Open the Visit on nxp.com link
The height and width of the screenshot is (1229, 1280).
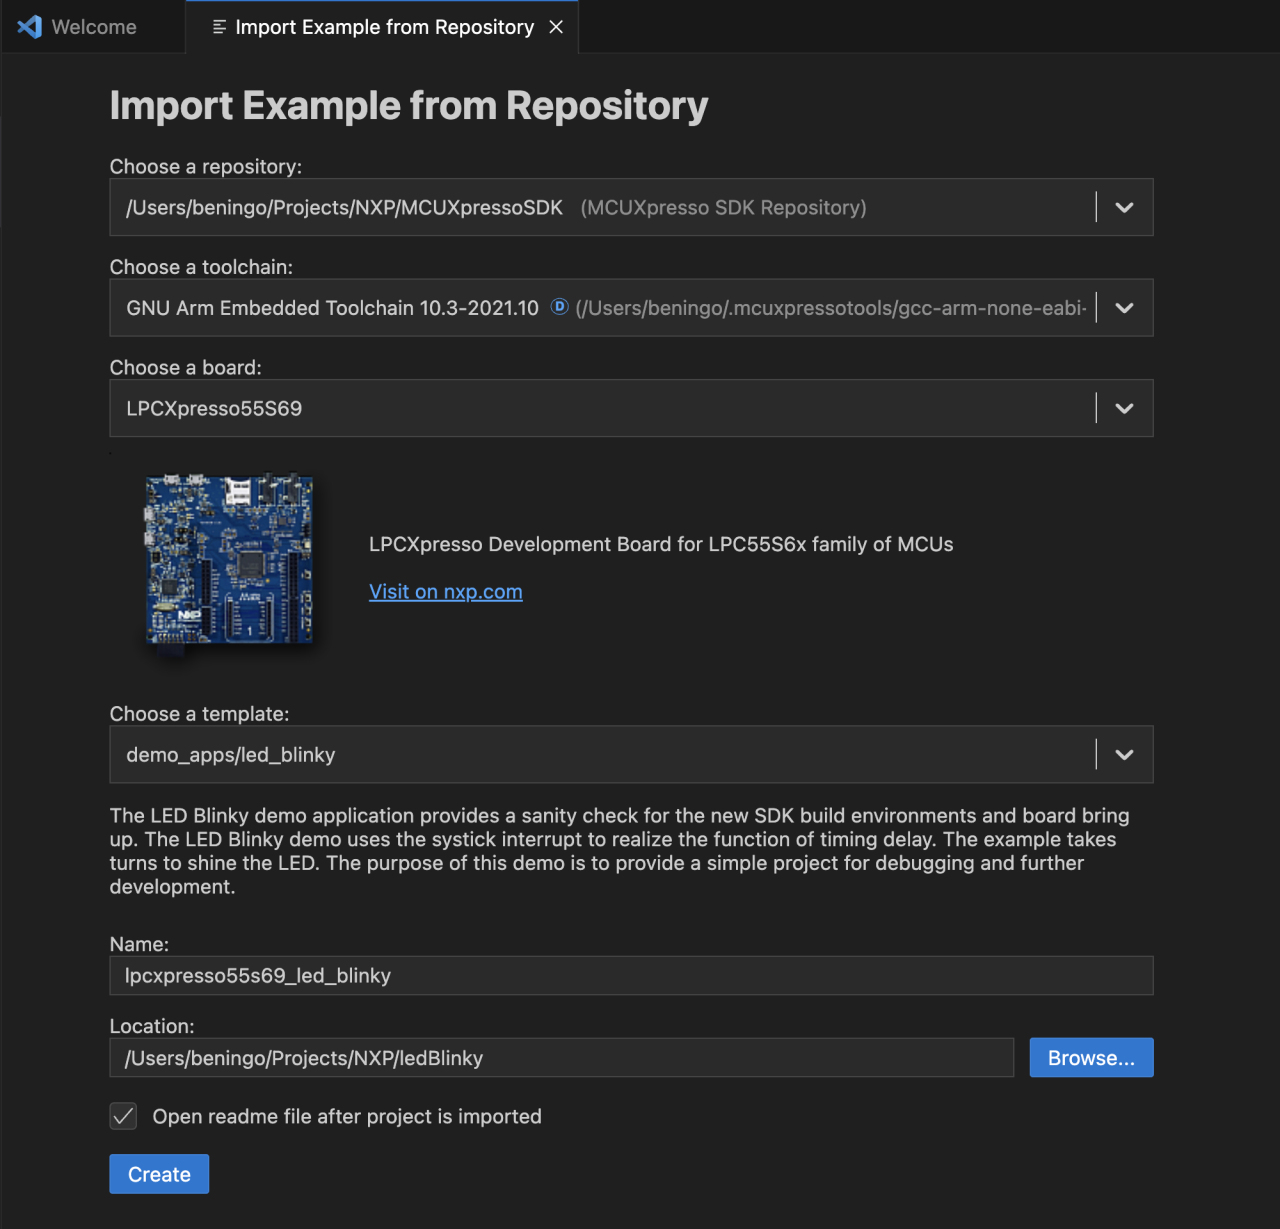(445, 591)
